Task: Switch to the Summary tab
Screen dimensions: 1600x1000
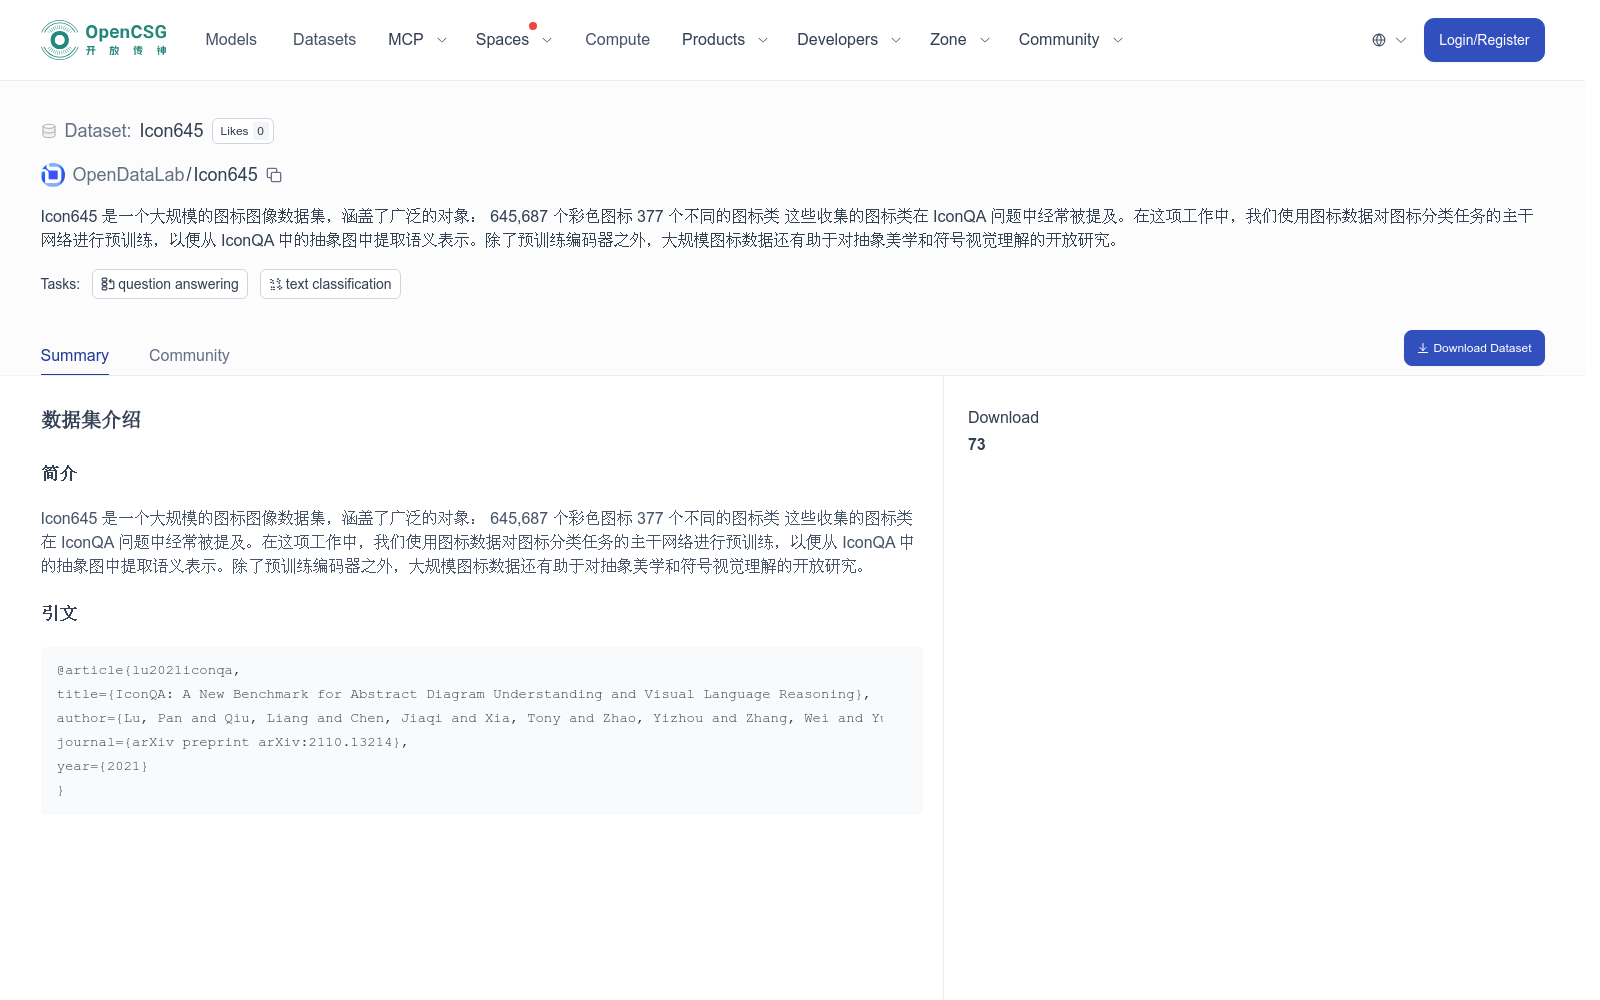Action: [x=75, y=356]
